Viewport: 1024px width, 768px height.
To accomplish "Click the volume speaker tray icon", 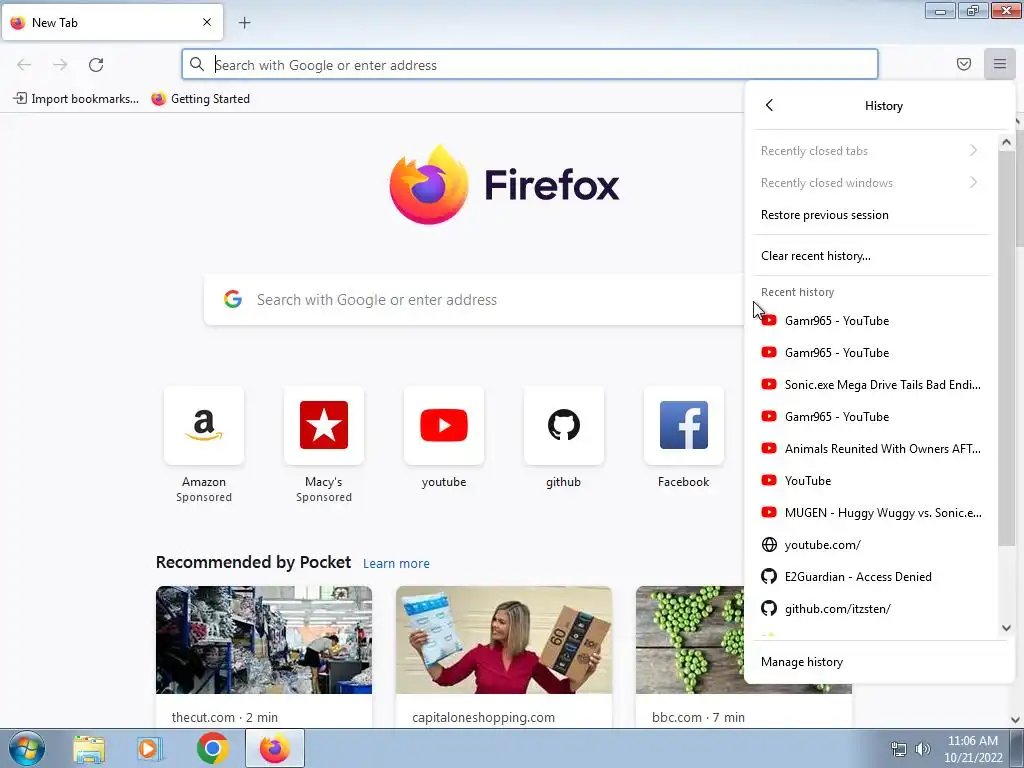I will [922, 749].
